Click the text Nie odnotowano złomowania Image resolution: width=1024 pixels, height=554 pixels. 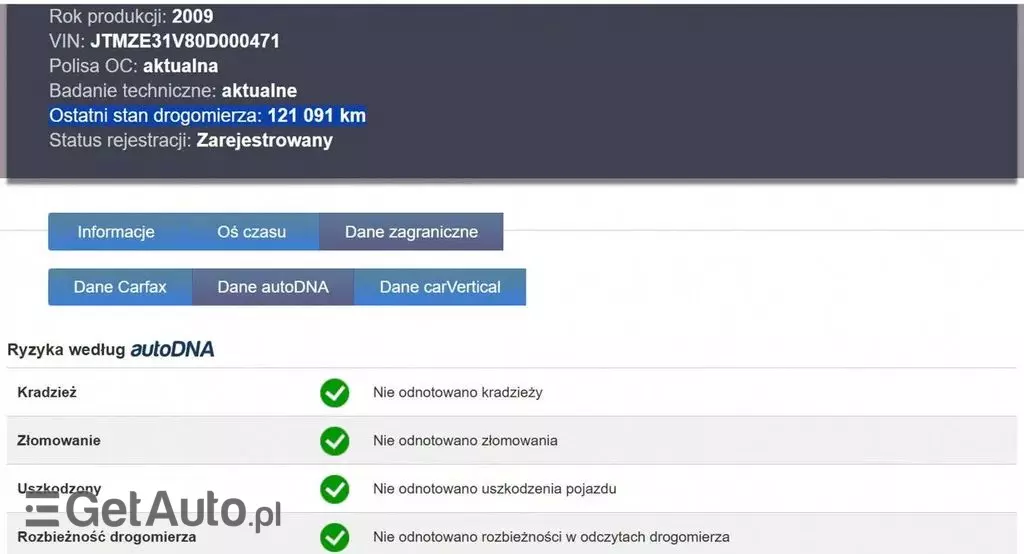tap(465, 441)
